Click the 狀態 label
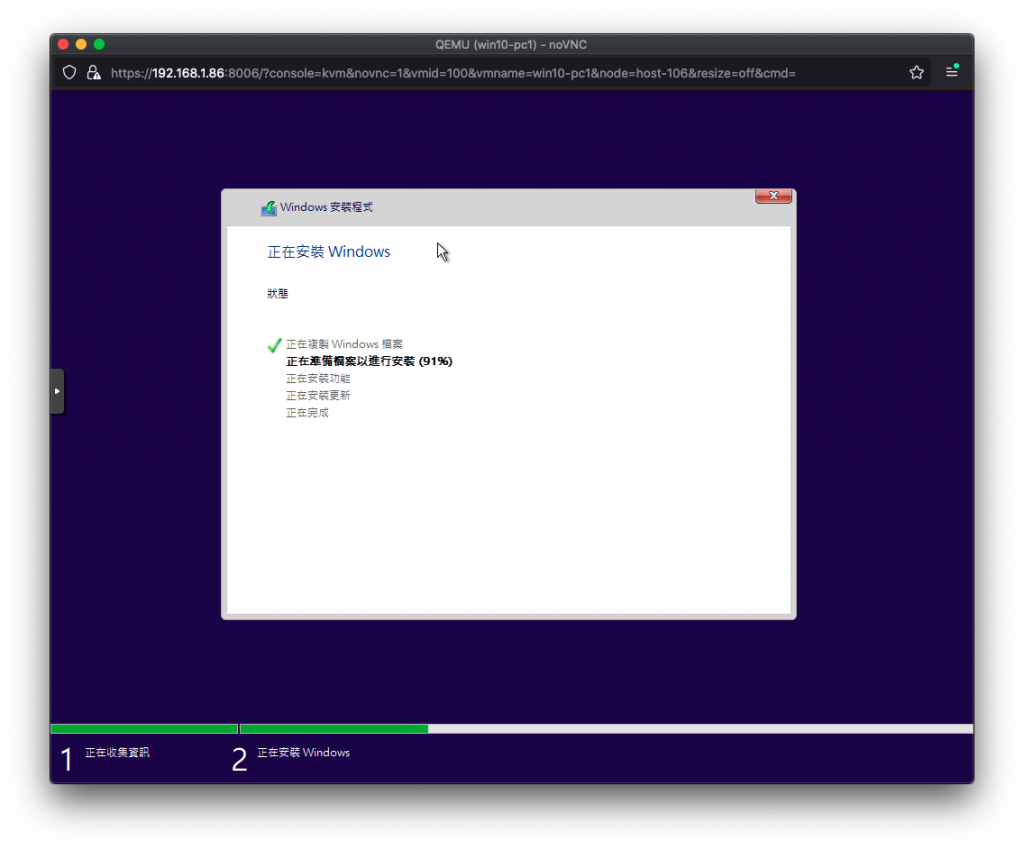 (278, 293)
